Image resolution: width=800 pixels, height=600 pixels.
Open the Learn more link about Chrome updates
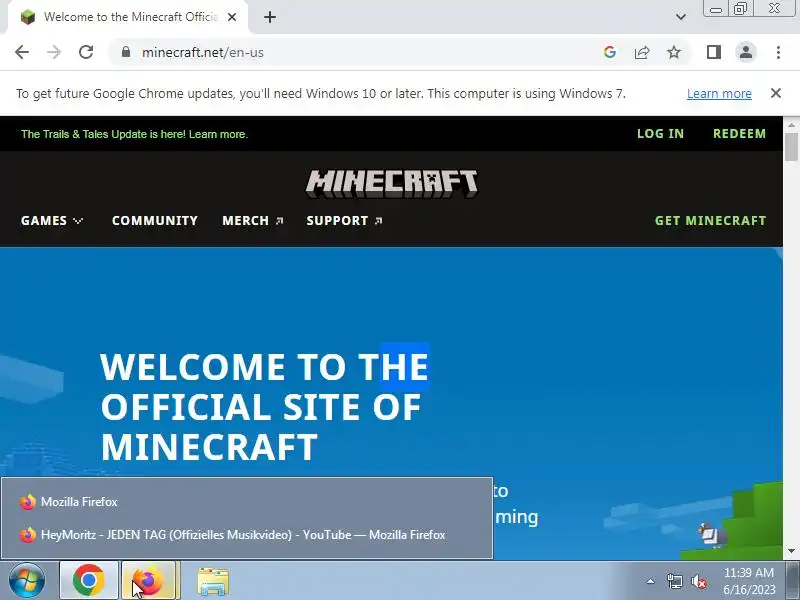point(719,93)
